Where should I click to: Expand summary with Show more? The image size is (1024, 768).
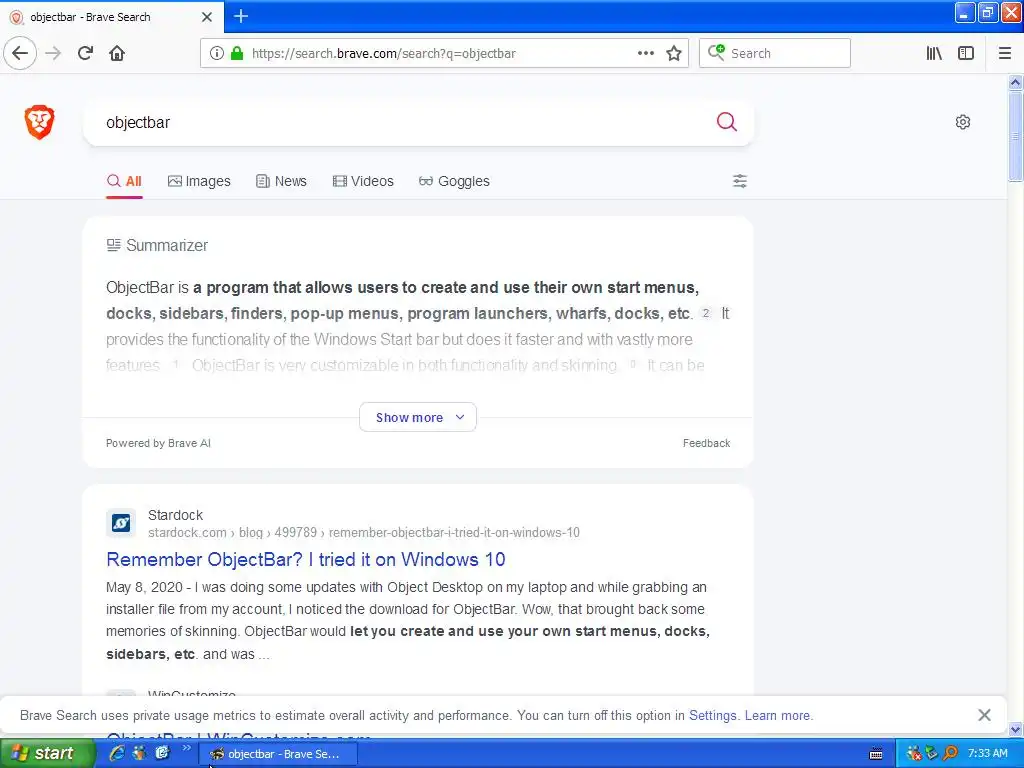tap(418, 417)
